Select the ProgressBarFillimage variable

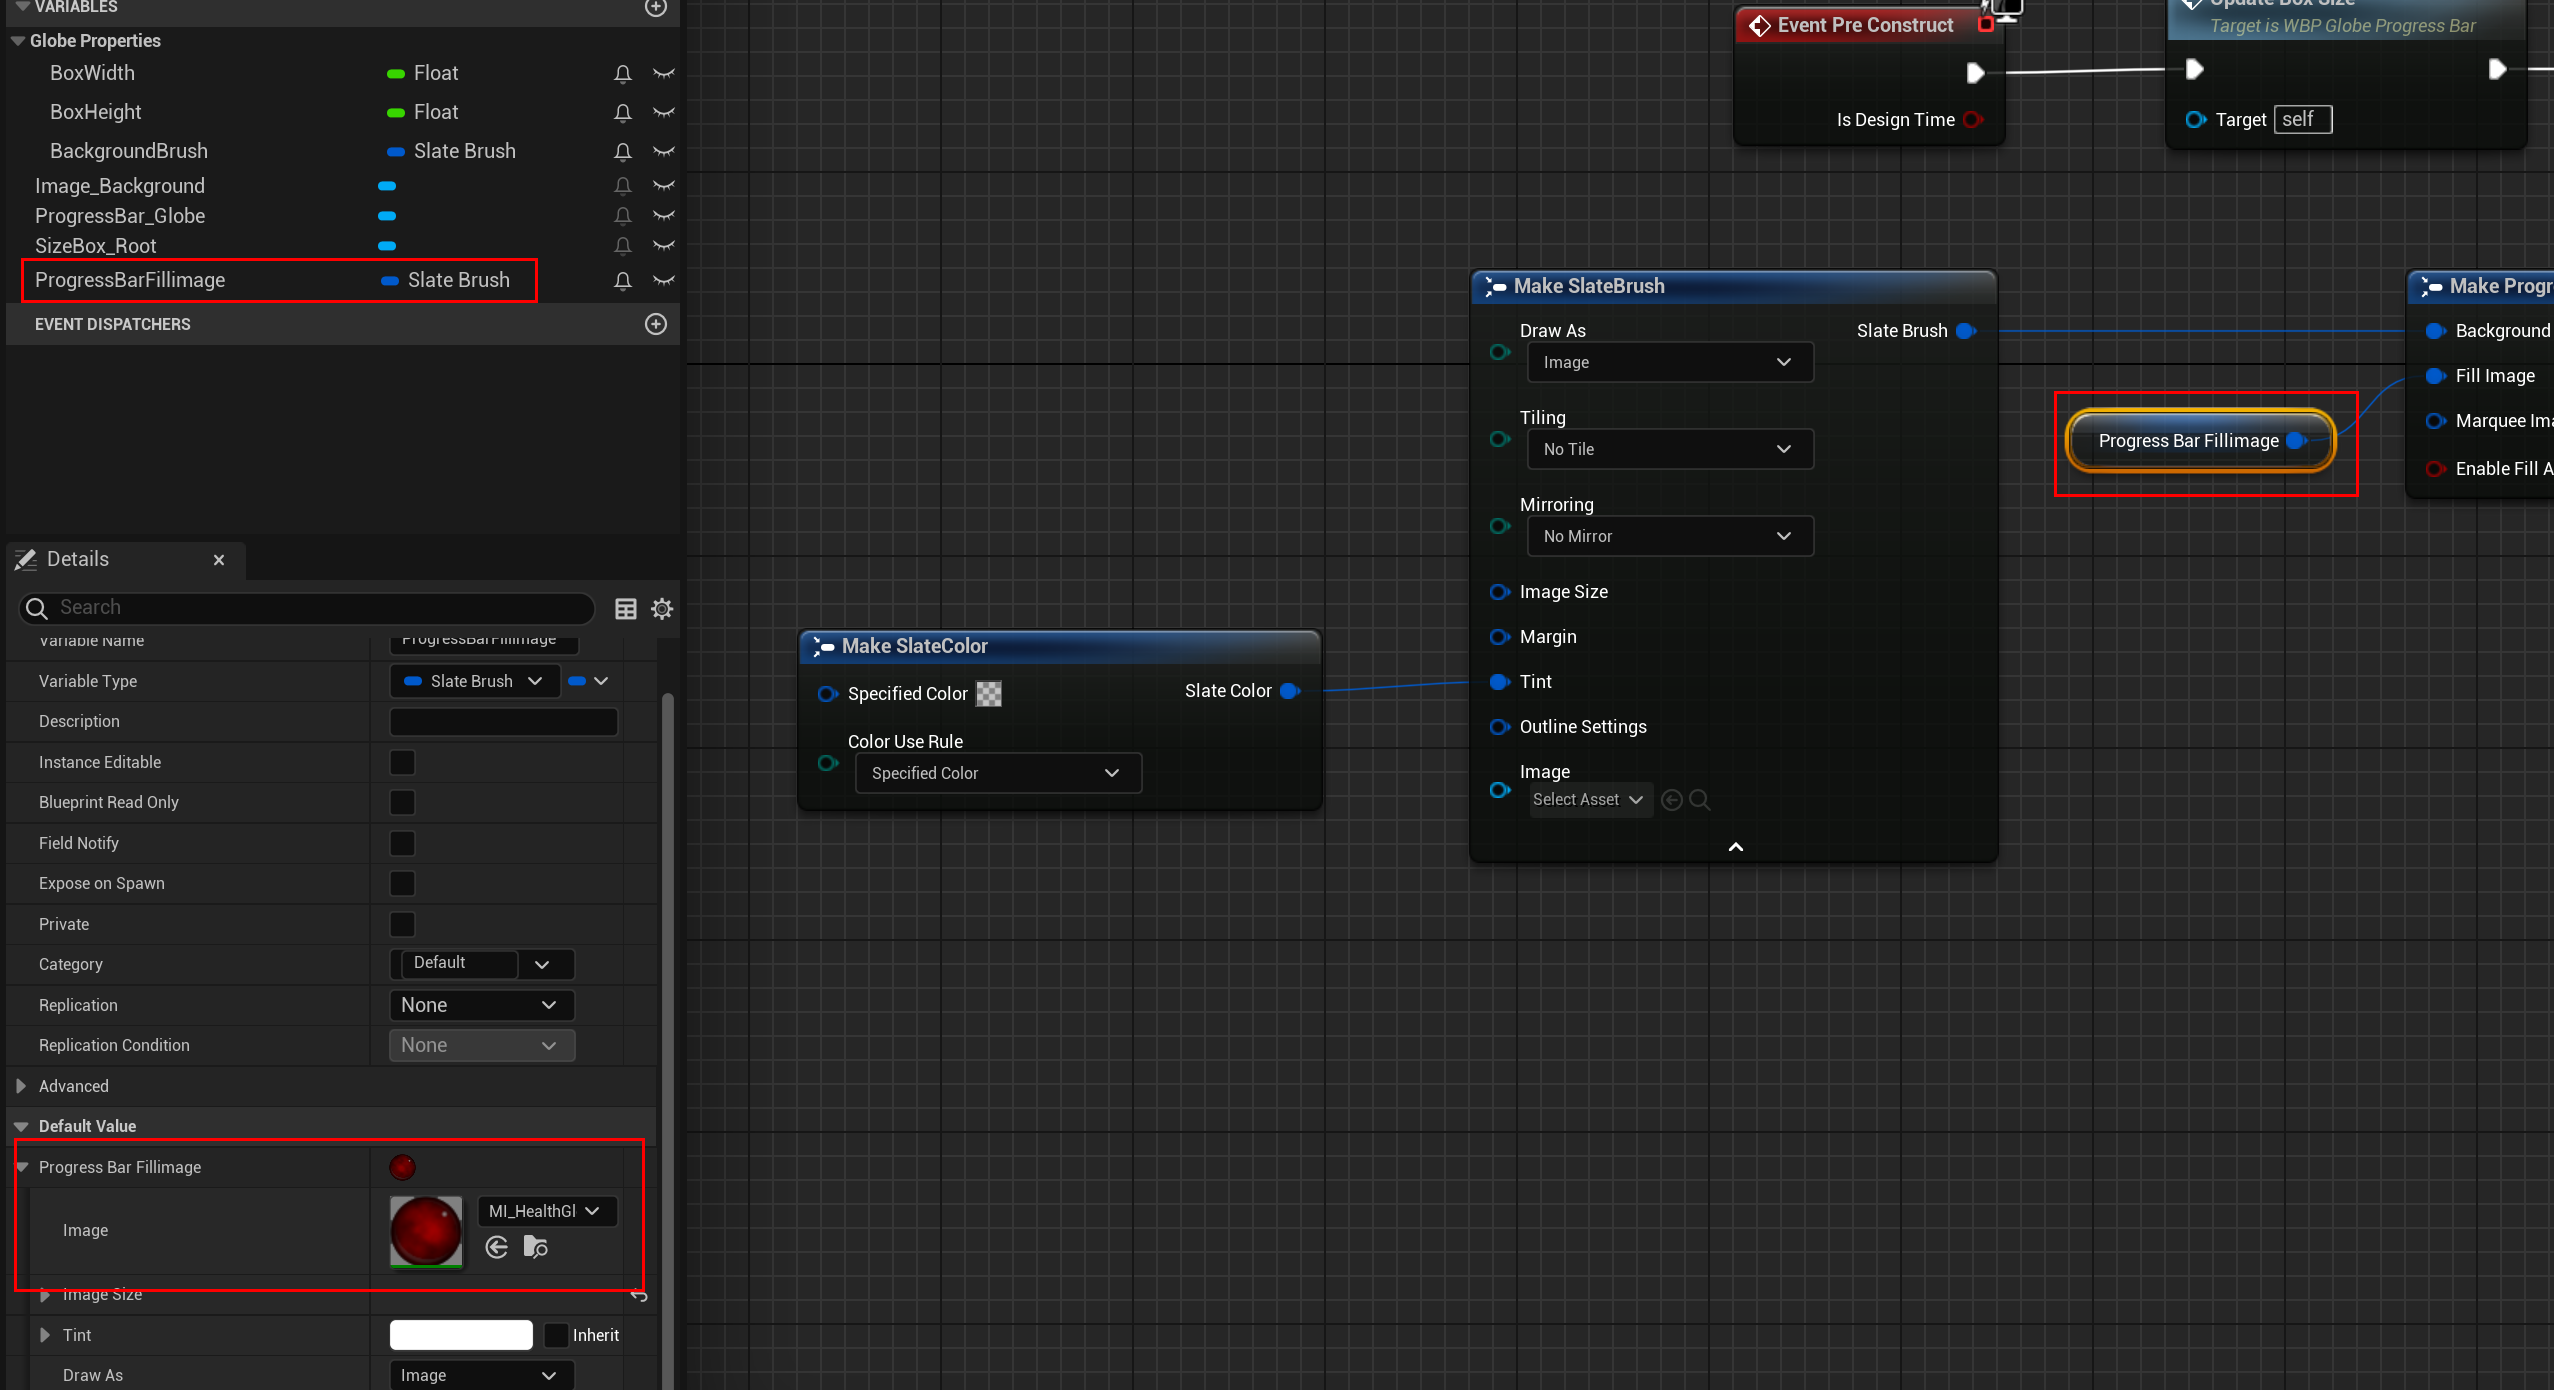(x=130, y=280)
